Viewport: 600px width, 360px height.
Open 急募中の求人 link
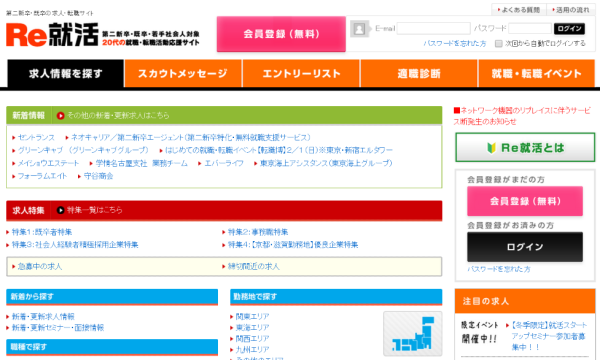[40, 267]
